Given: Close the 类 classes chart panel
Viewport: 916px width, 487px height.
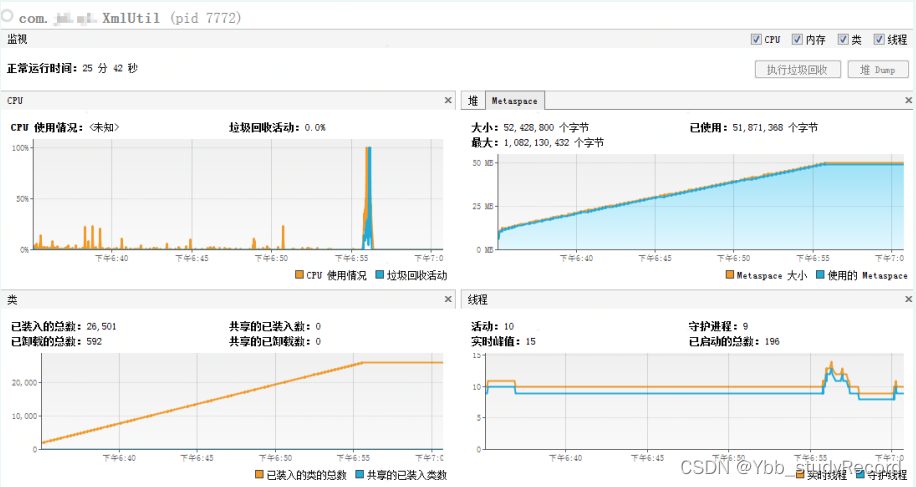Looking at the screenshot, I should [448, 299].
